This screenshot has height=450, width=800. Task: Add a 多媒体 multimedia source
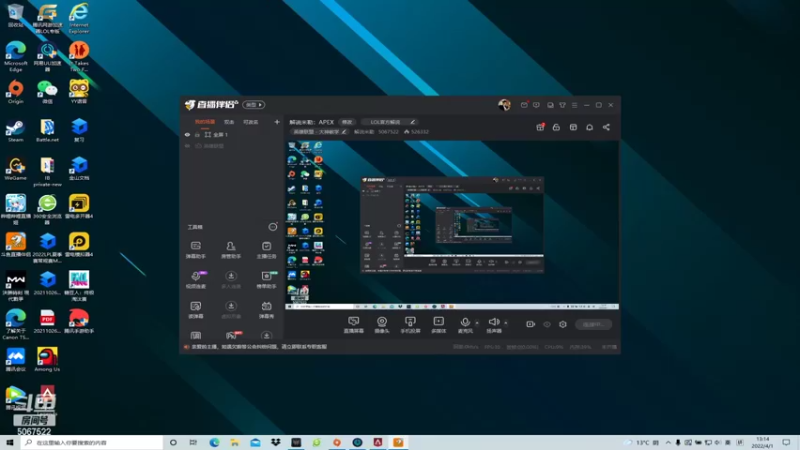tap(439, 324)
